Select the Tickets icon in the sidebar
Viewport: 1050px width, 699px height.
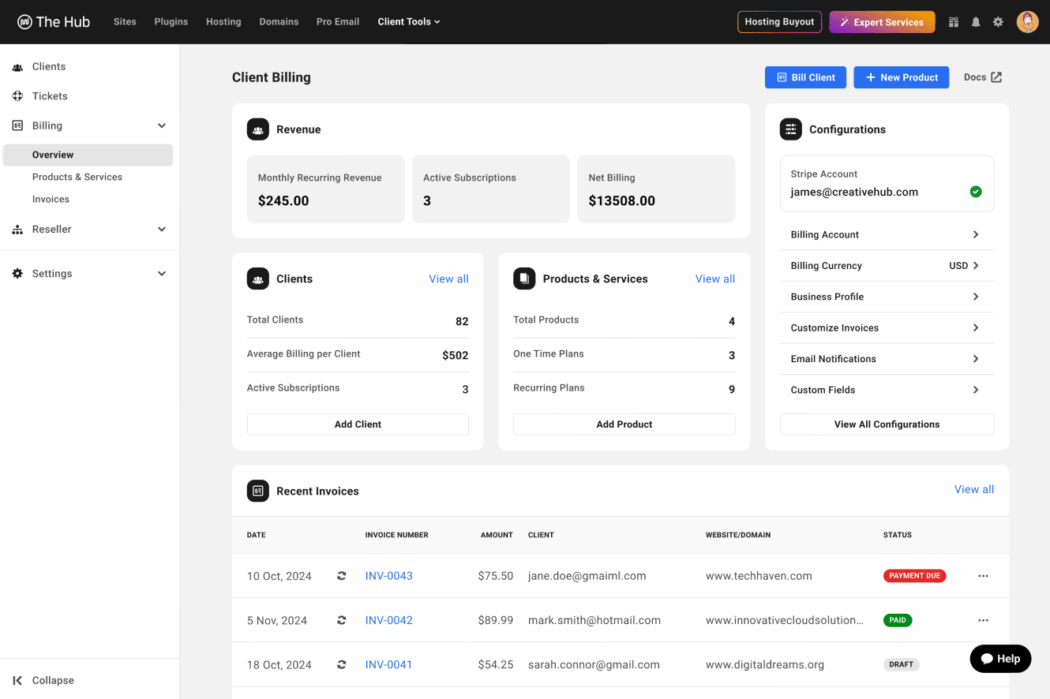pos(17,95)
